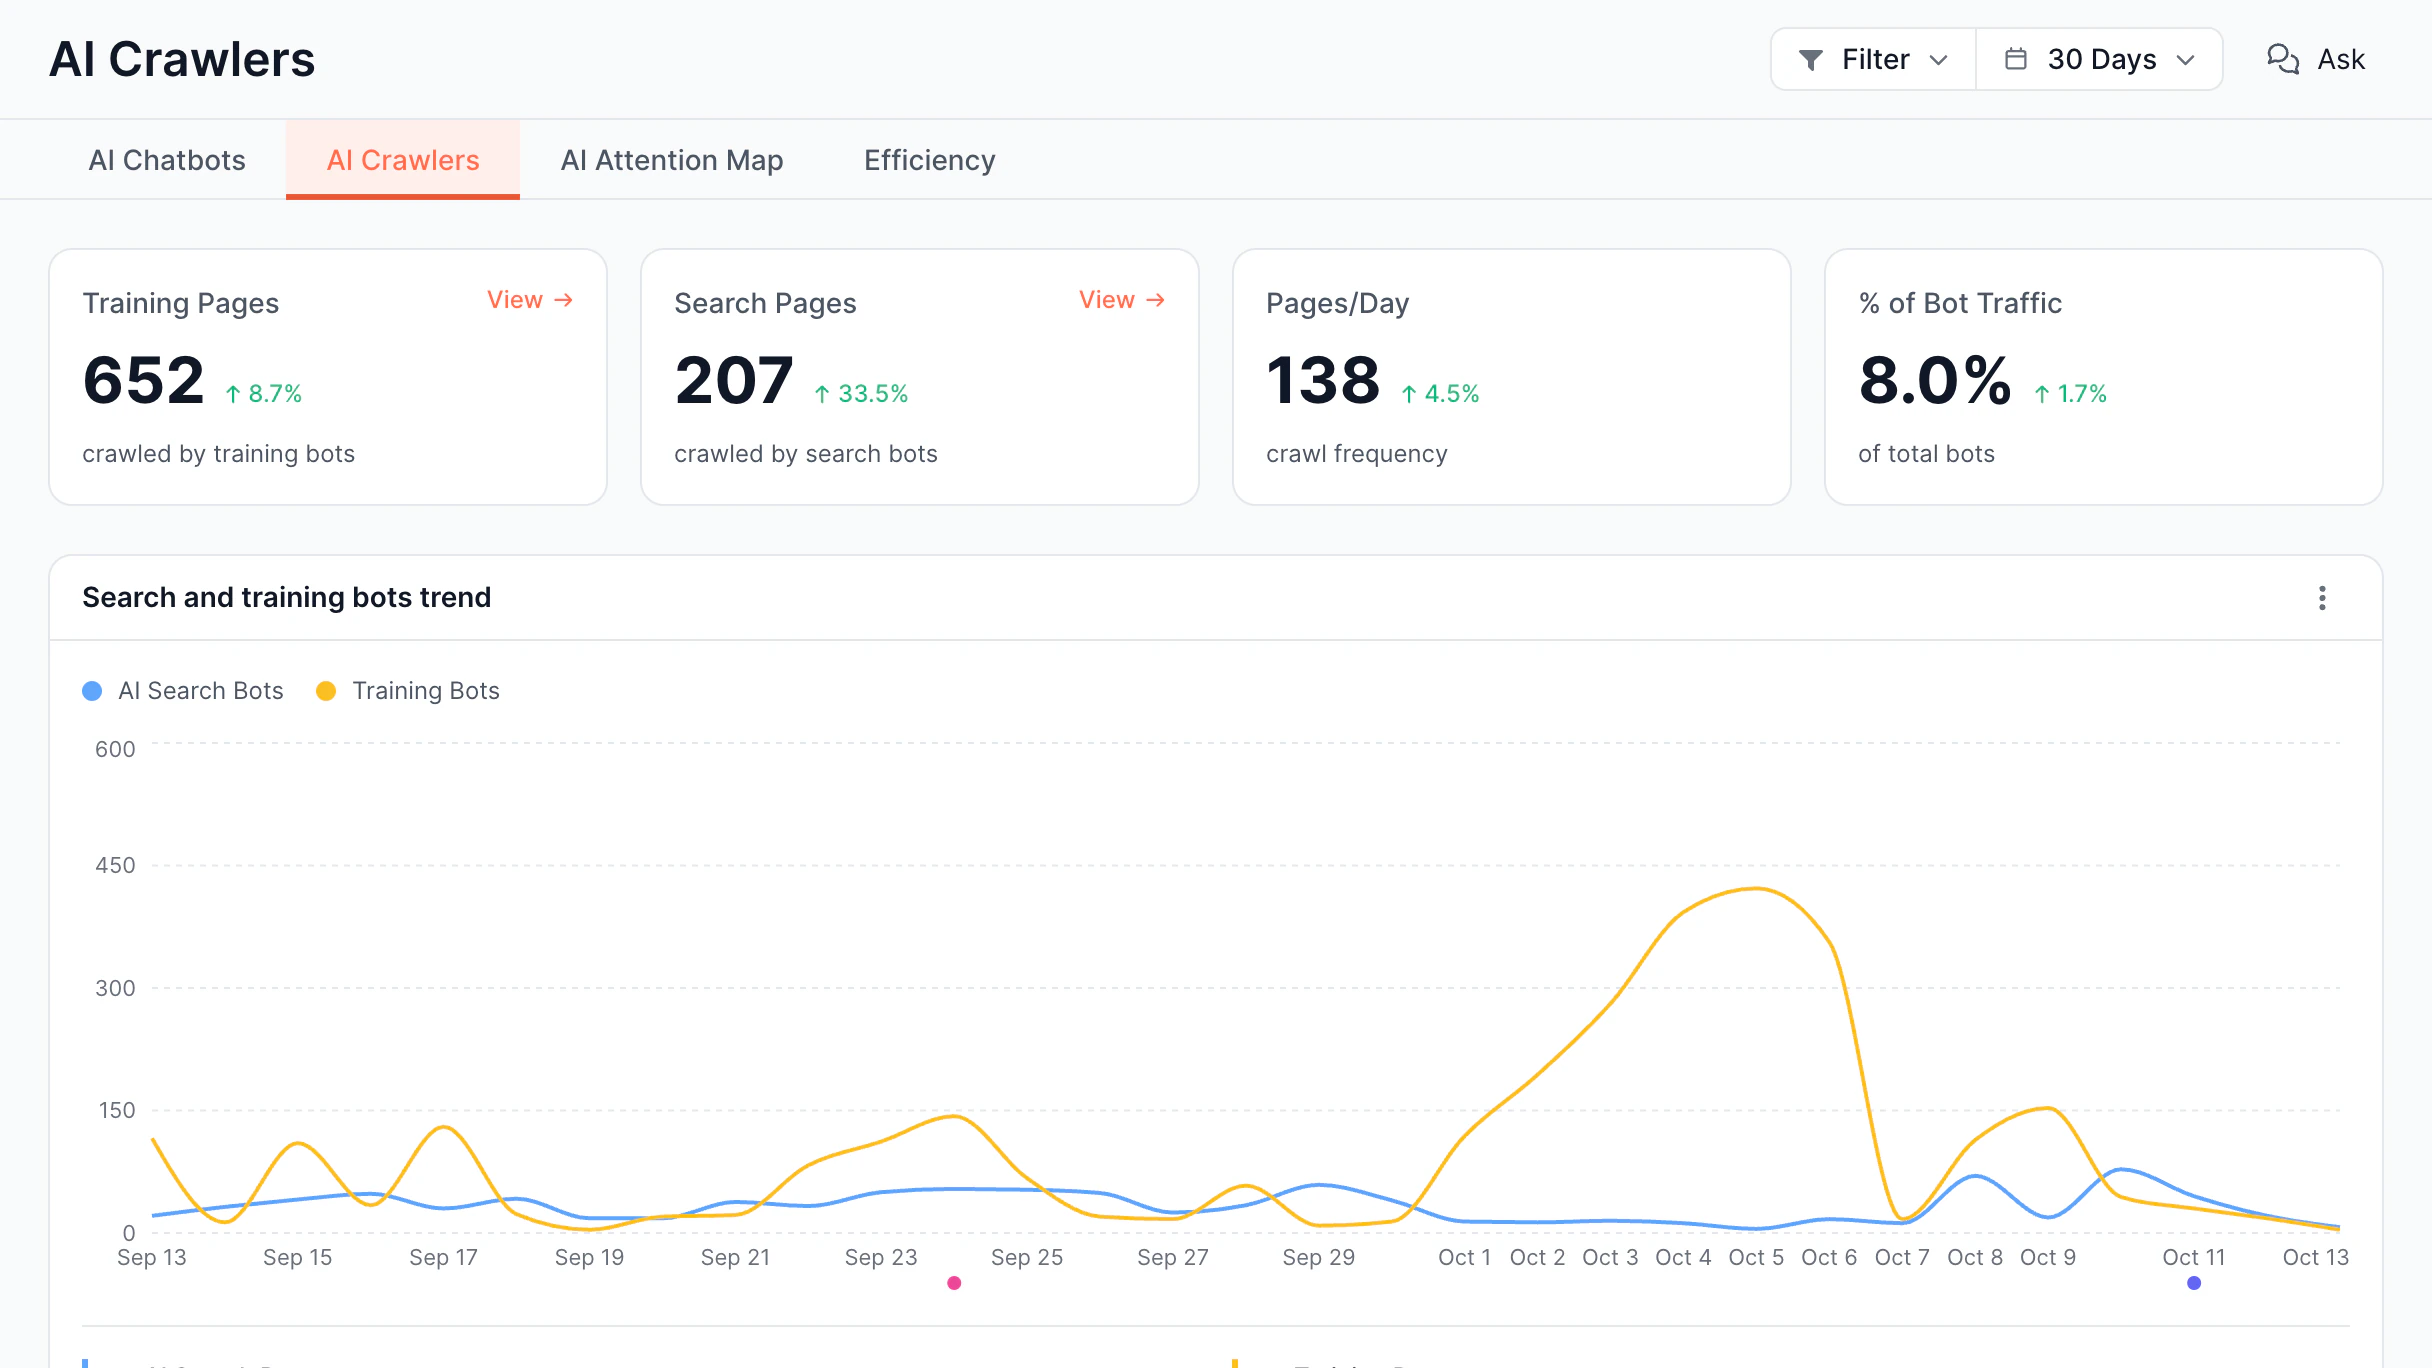Click the % of Bot Traffic label
This screenshot has width=2432, height=1368.
(x=1960, y=303)
